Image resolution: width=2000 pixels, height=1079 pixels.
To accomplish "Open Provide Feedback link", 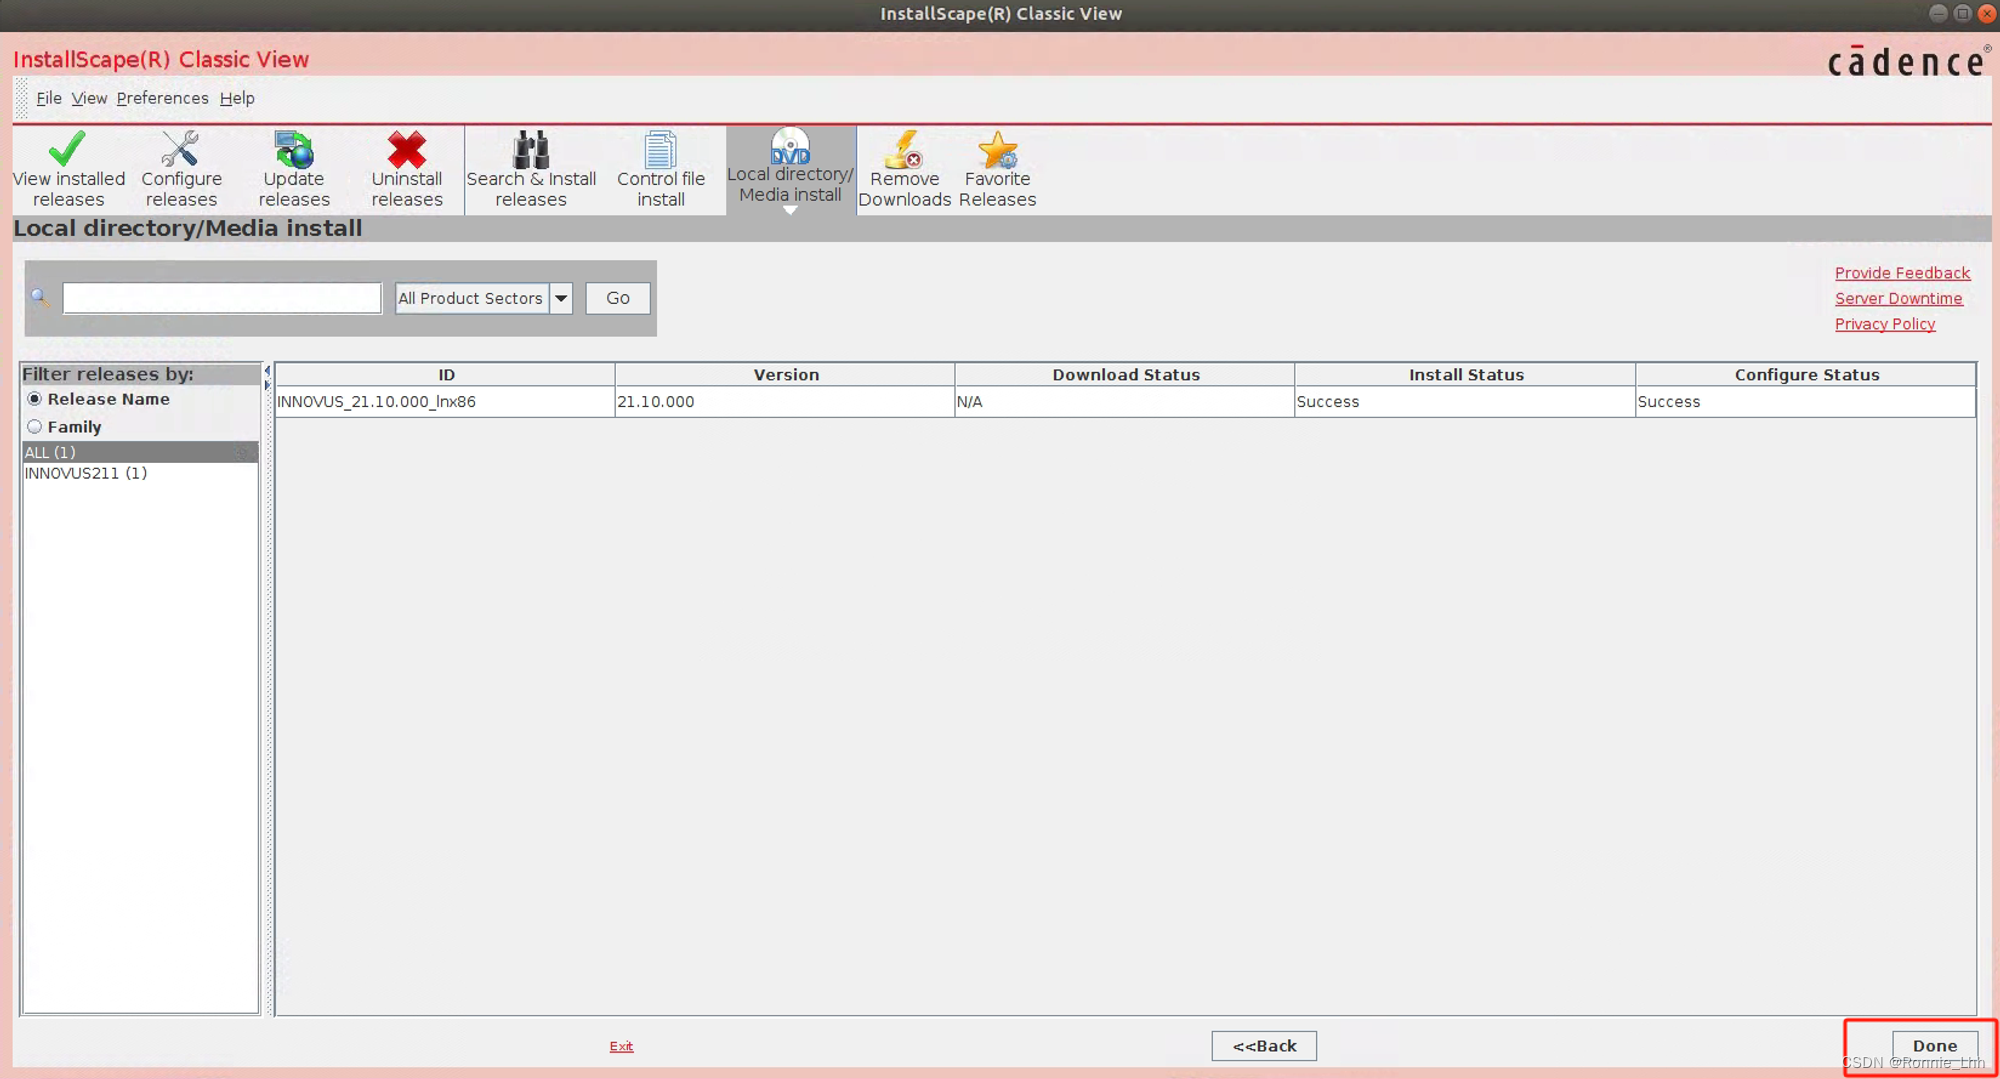I will pyautogui.click(x=1902, y=273).
